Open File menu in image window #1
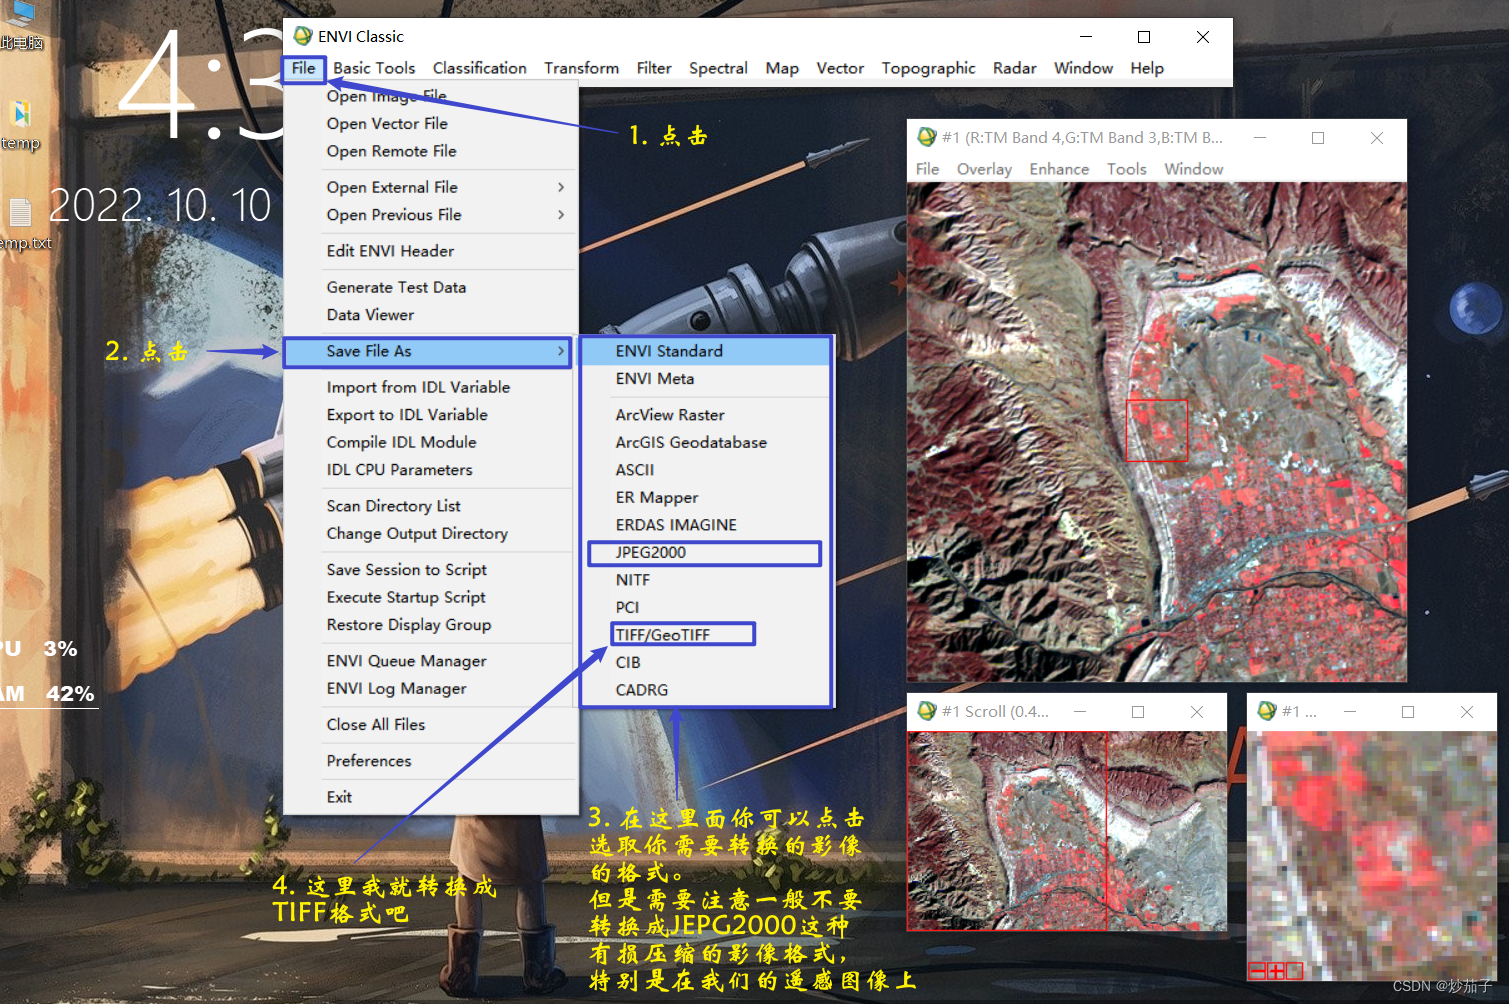The image size is (1509, 1004). (x=927, y=169)
